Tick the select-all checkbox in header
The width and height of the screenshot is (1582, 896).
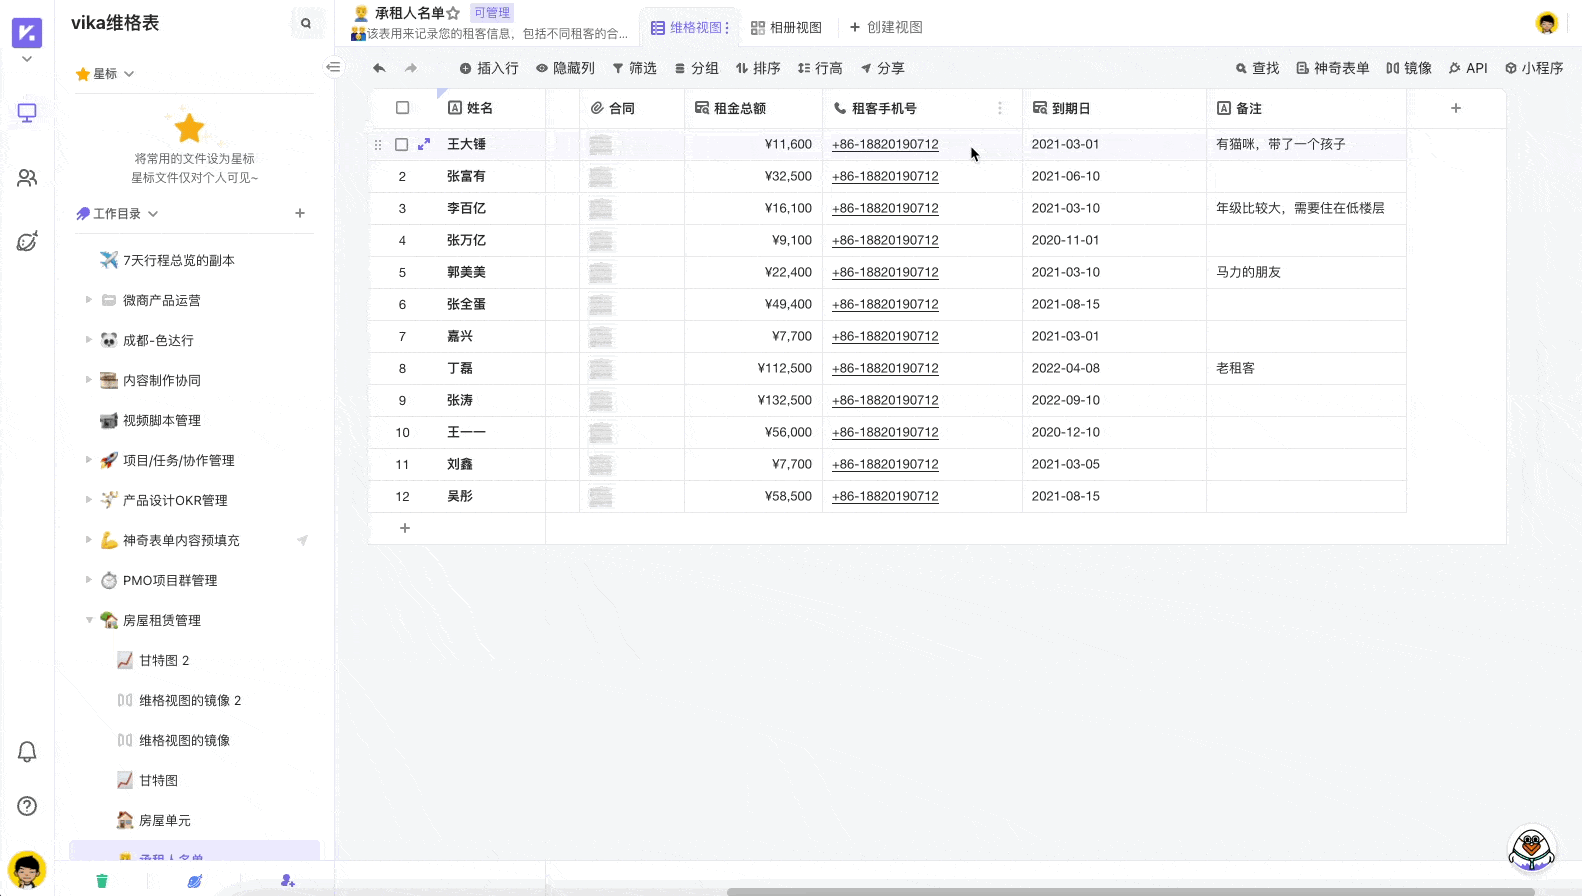(x=403, y=108)
